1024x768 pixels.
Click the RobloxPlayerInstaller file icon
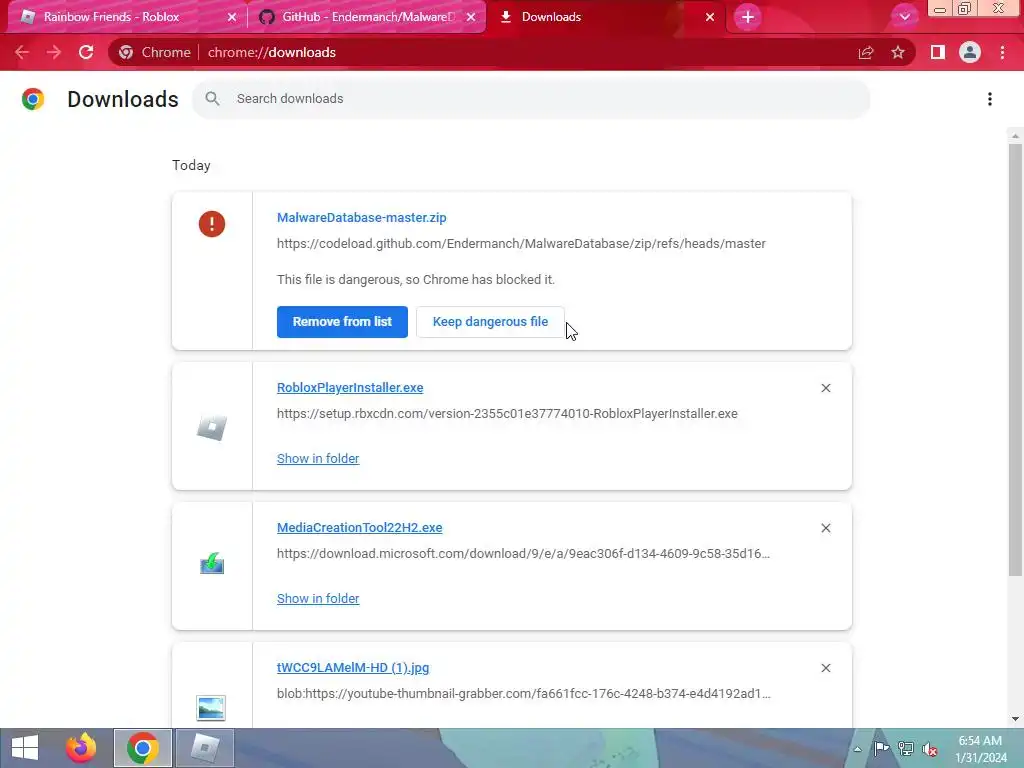pos(212,428)
